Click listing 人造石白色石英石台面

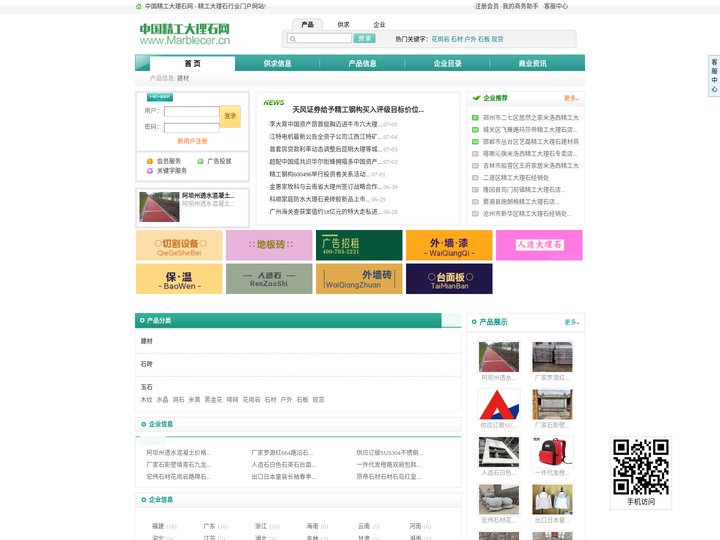[x=283, y=465]
